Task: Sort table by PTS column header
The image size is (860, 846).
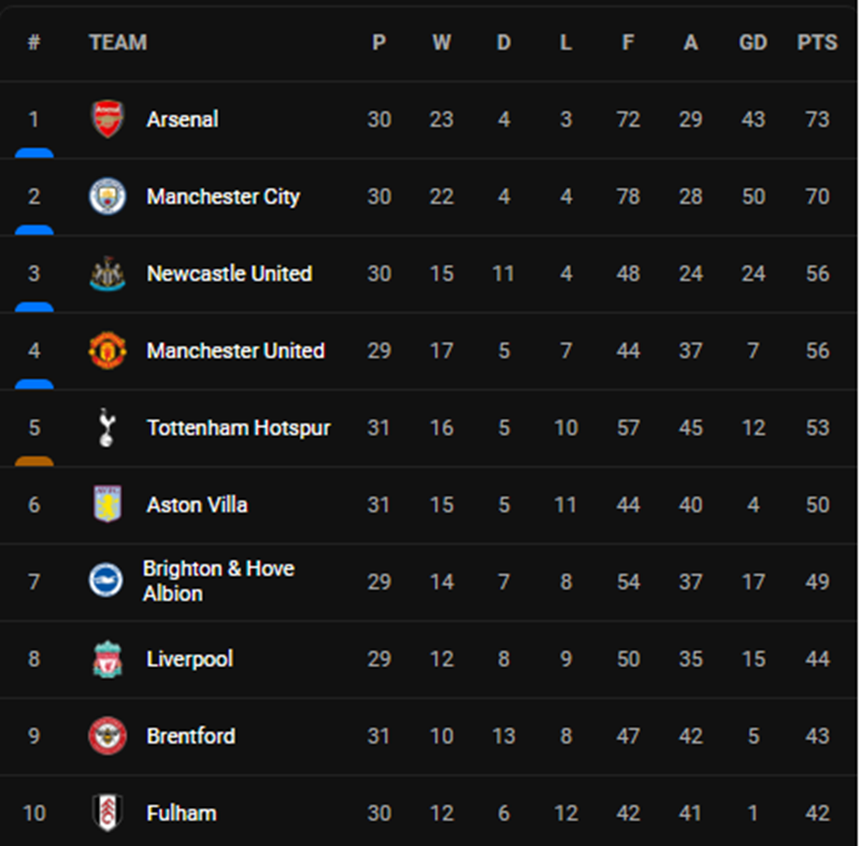Action: (817, 42)
